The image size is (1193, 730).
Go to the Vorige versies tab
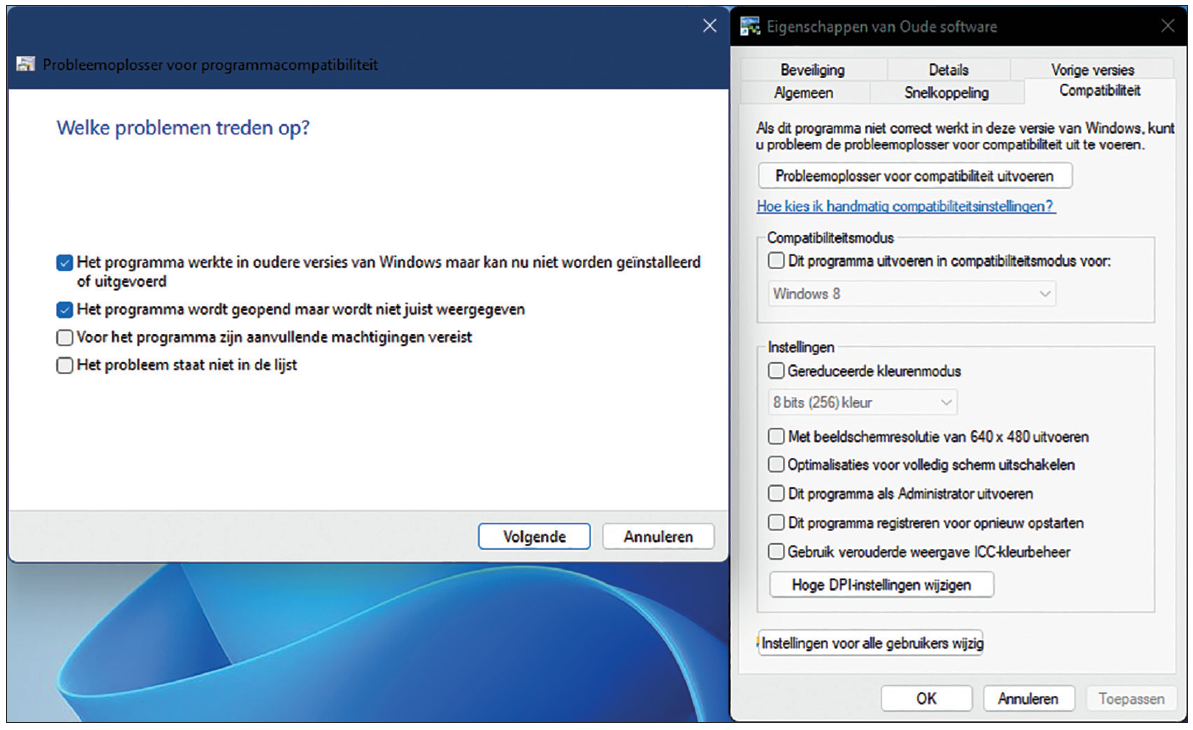click(x=1093, y=70)
